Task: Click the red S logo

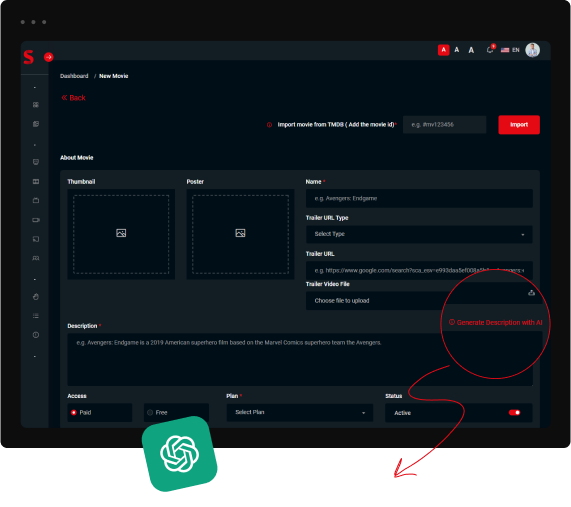Action: 29,57
